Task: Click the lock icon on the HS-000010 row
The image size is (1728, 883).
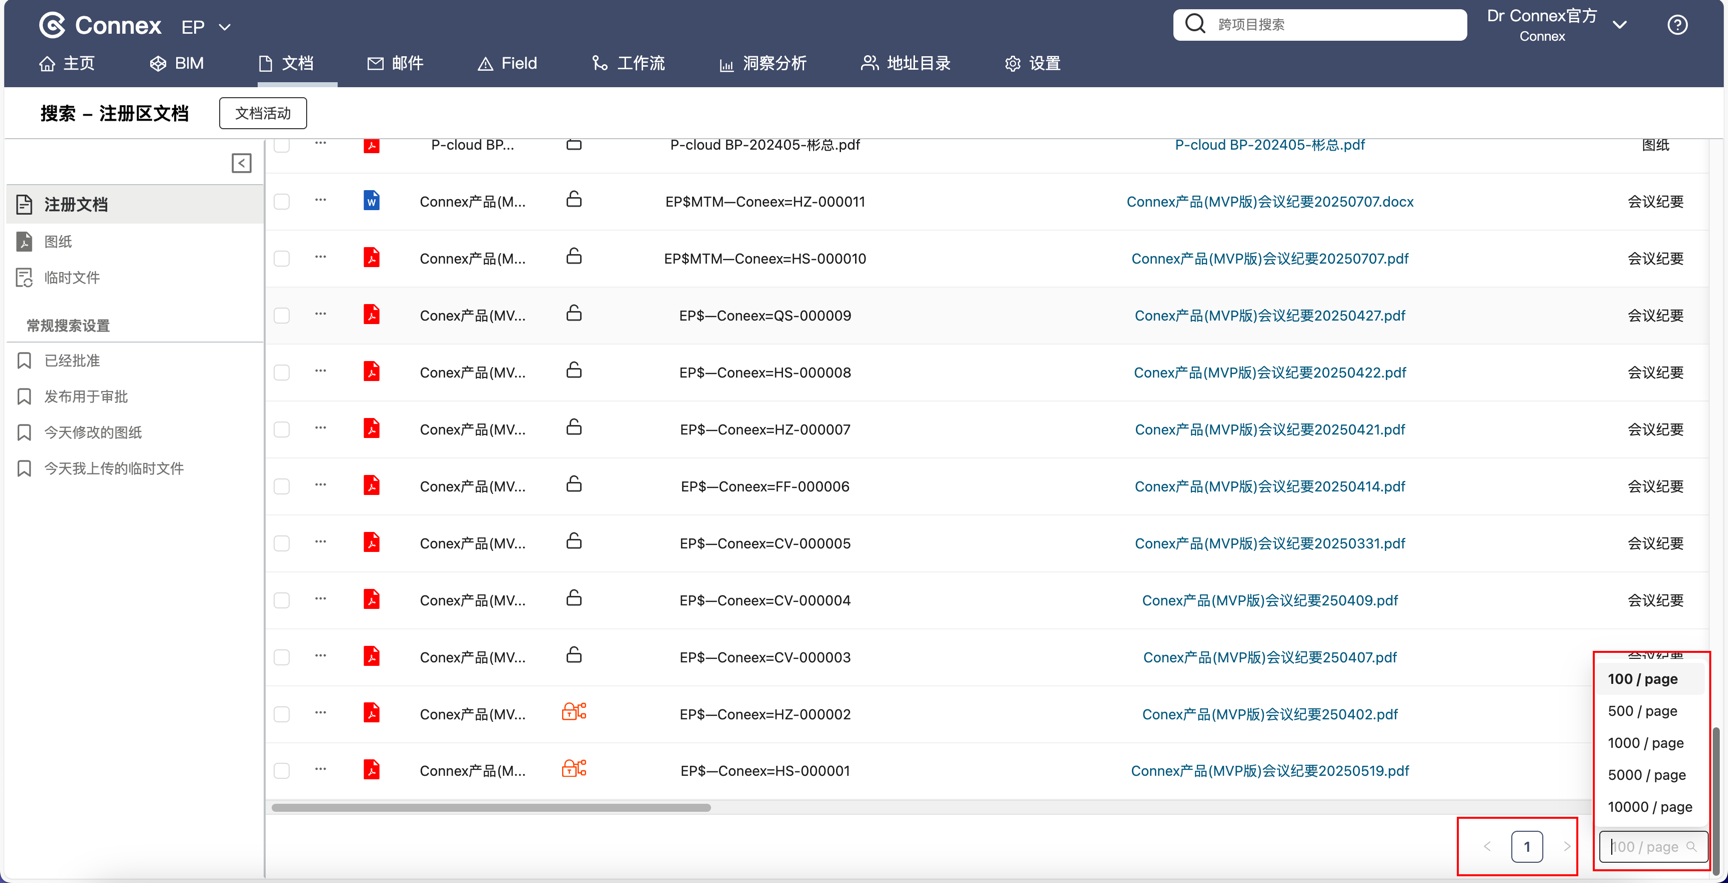Action: (x=574, y=257)
